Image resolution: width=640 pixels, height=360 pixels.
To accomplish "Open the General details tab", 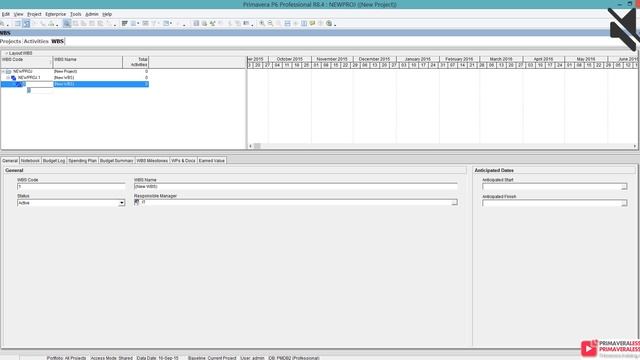I will [10, 161].
